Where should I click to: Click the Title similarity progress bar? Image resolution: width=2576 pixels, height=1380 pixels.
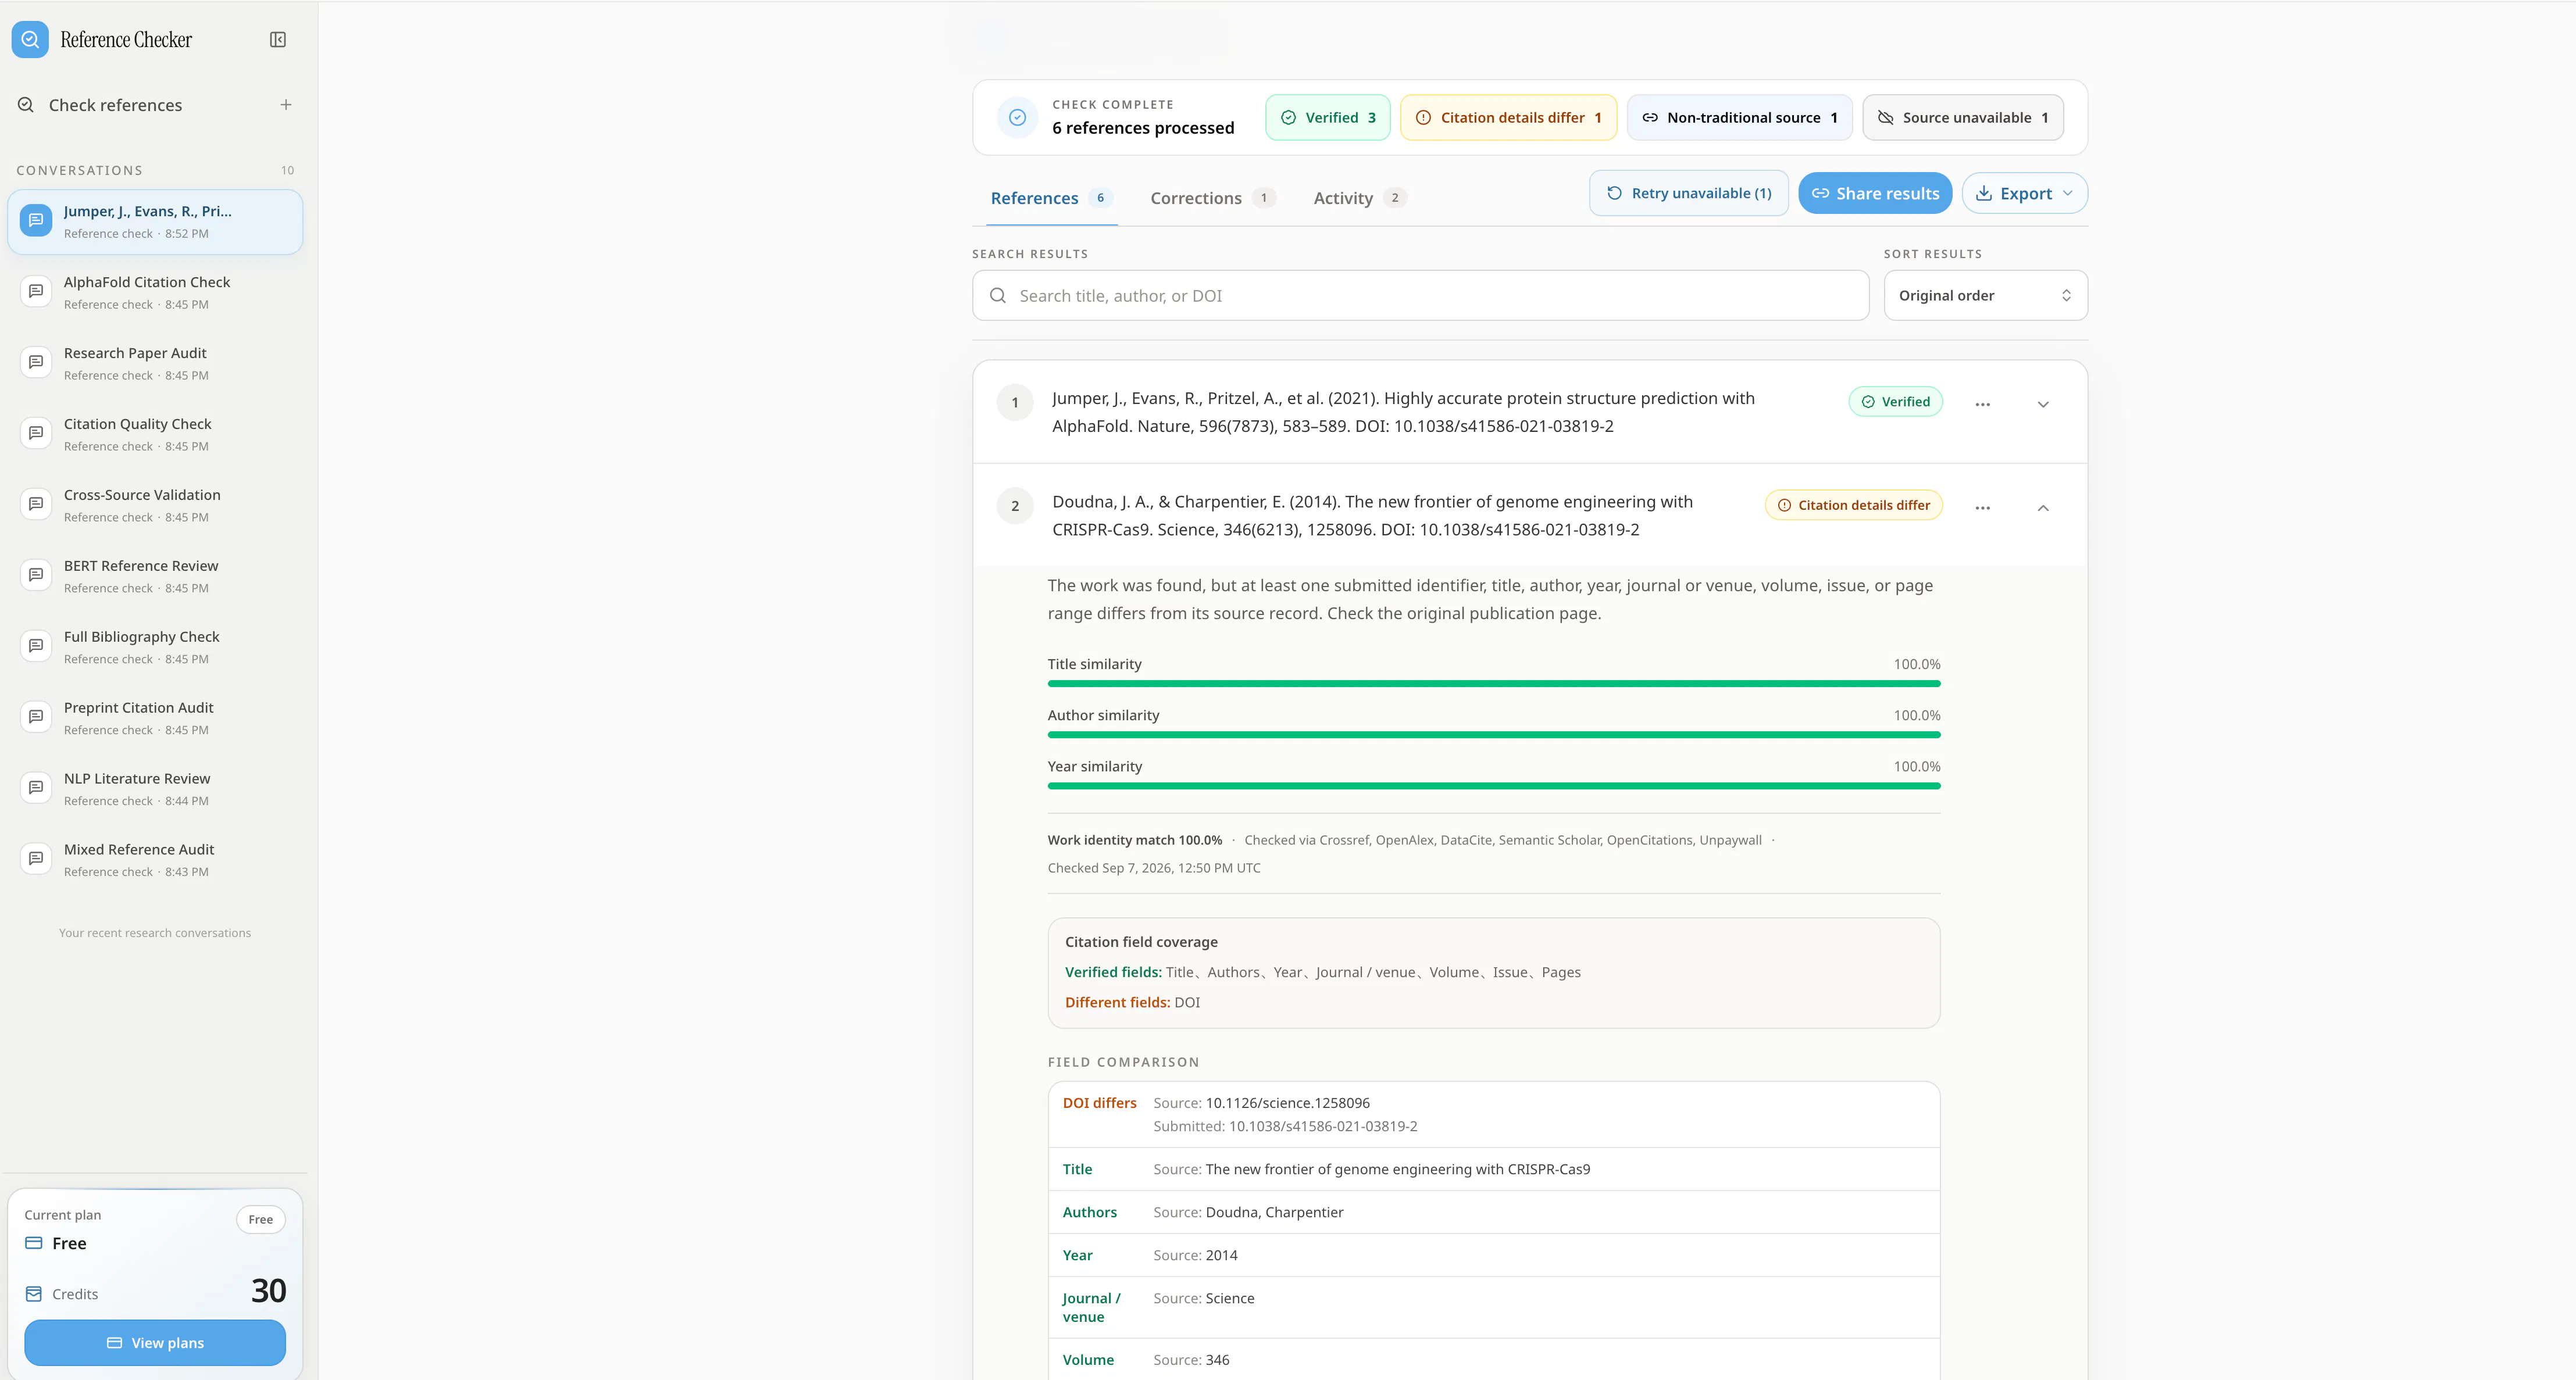pyautogui.click(x=1494, y=684)
